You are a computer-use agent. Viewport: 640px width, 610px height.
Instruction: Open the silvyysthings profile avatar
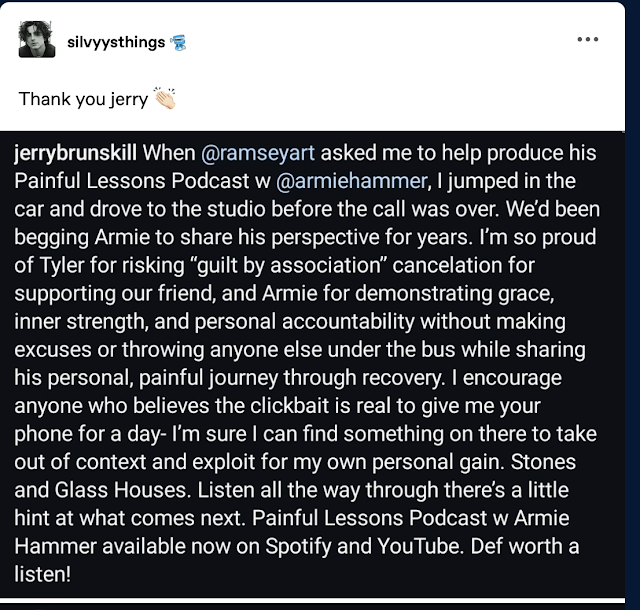click(37, 39)
